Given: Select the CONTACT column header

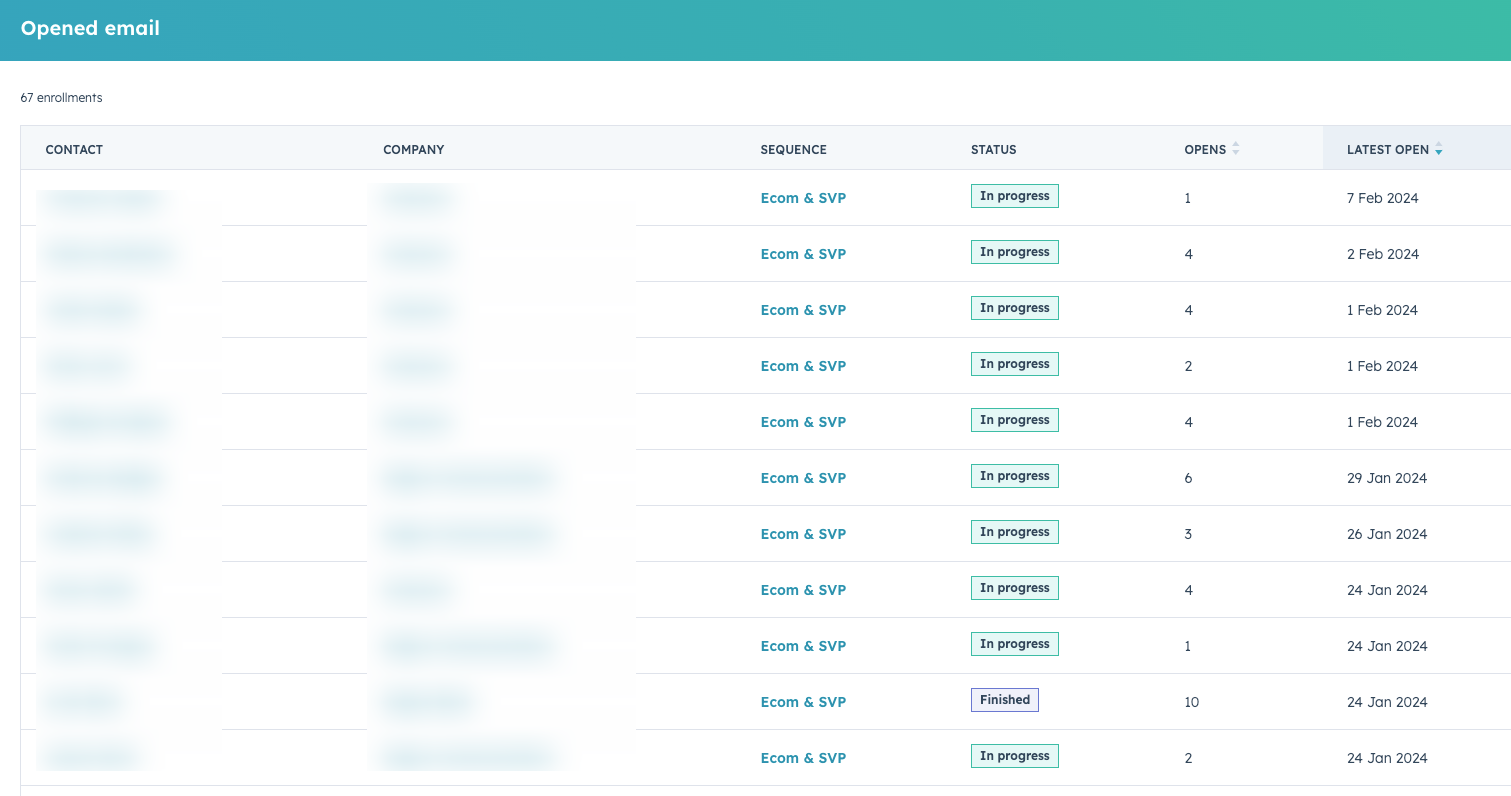Looking at the screenshot, I should [x=74, y=149].
